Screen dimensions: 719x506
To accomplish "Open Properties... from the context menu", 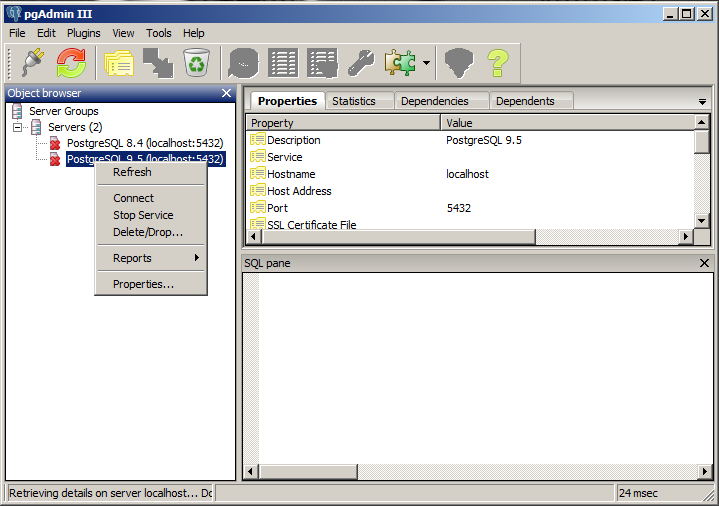I will coord(151,284).
